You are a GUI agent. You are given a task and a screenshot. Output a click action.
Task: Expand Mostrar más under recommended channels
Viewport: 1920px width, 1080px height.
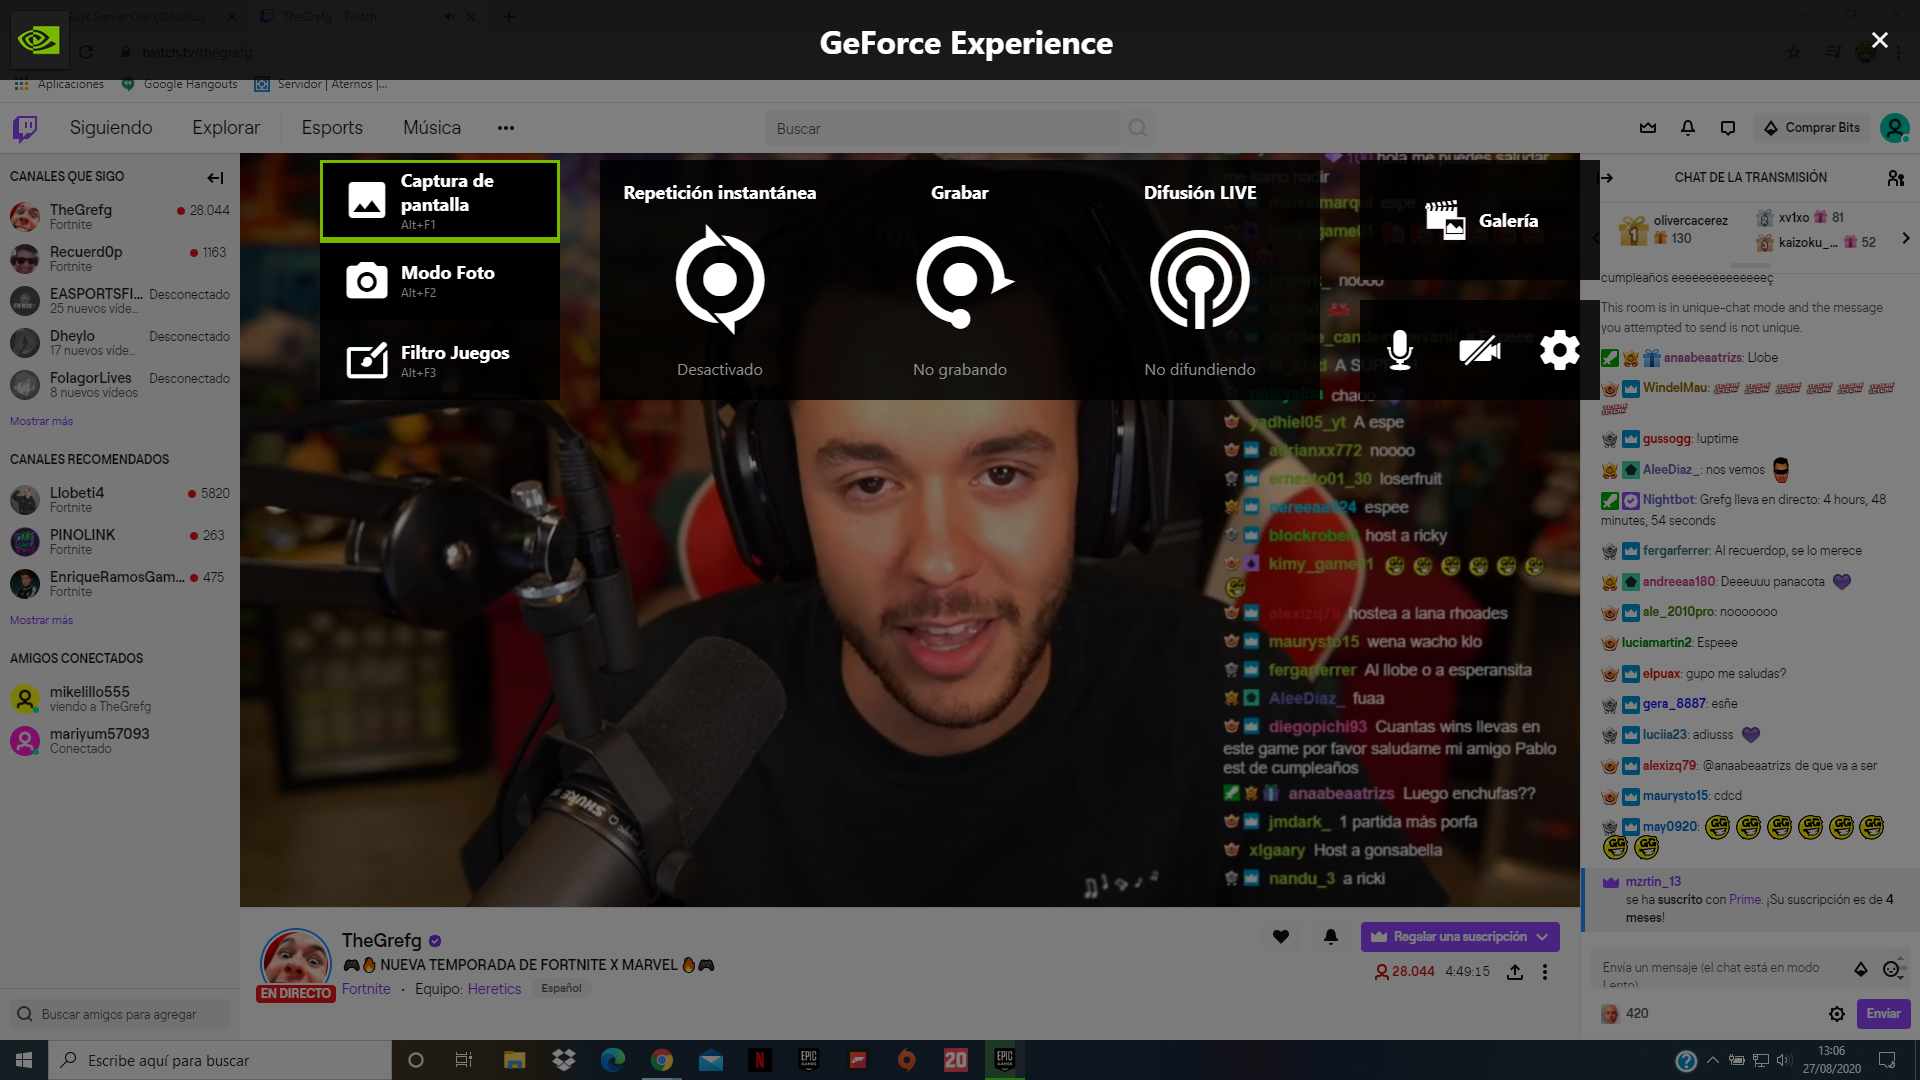[41, 620]
